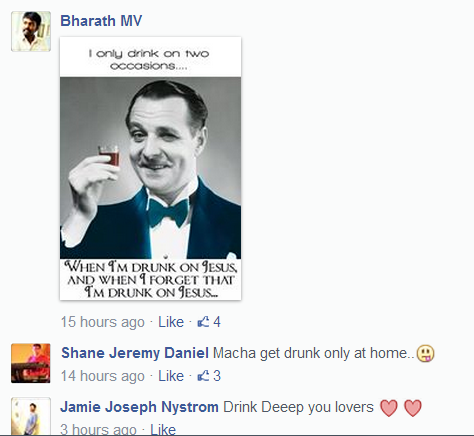Click the second heart emoji in Jamie's comment
The width and height of the screenshot is (474, 436).
click(x=413, y=408)
